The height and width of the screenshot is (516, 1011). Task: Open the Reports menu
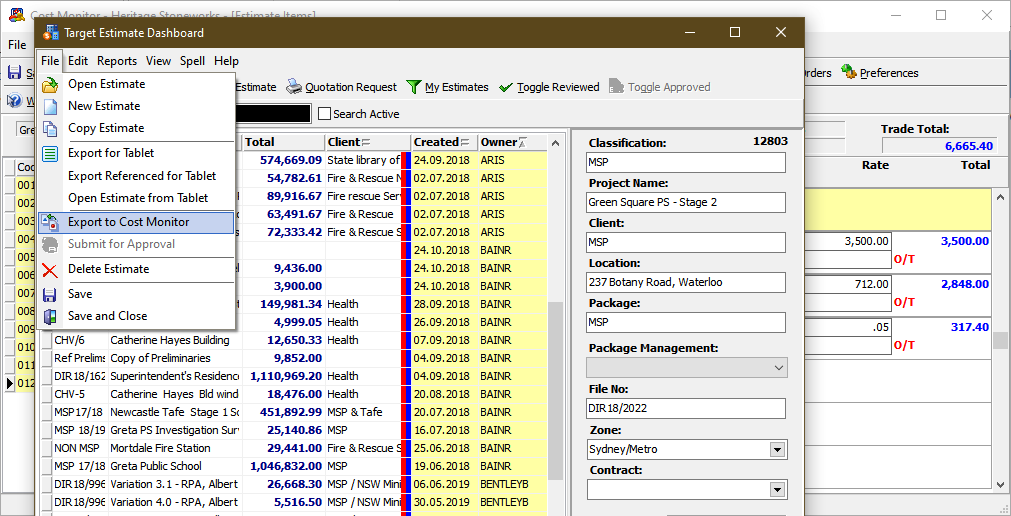pos(117,61)
